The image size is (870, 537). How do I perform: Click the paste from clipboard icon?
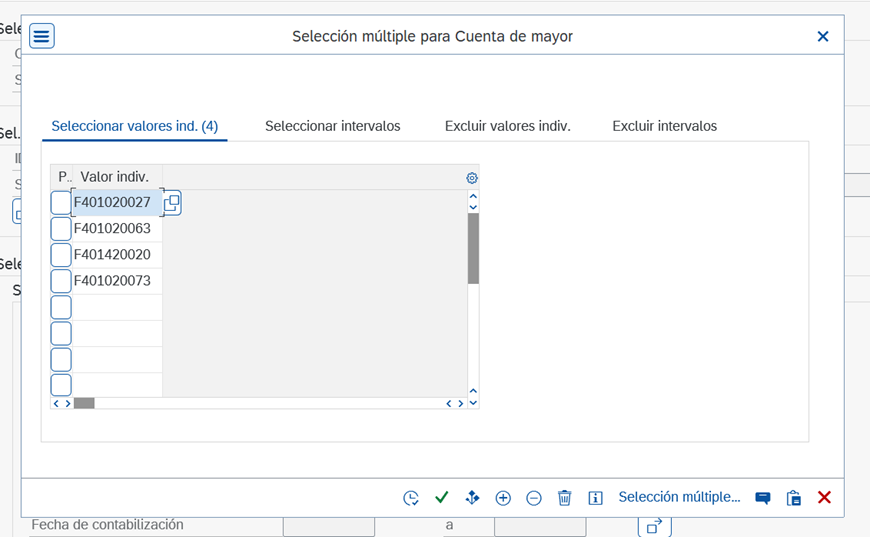coord(794,498)
